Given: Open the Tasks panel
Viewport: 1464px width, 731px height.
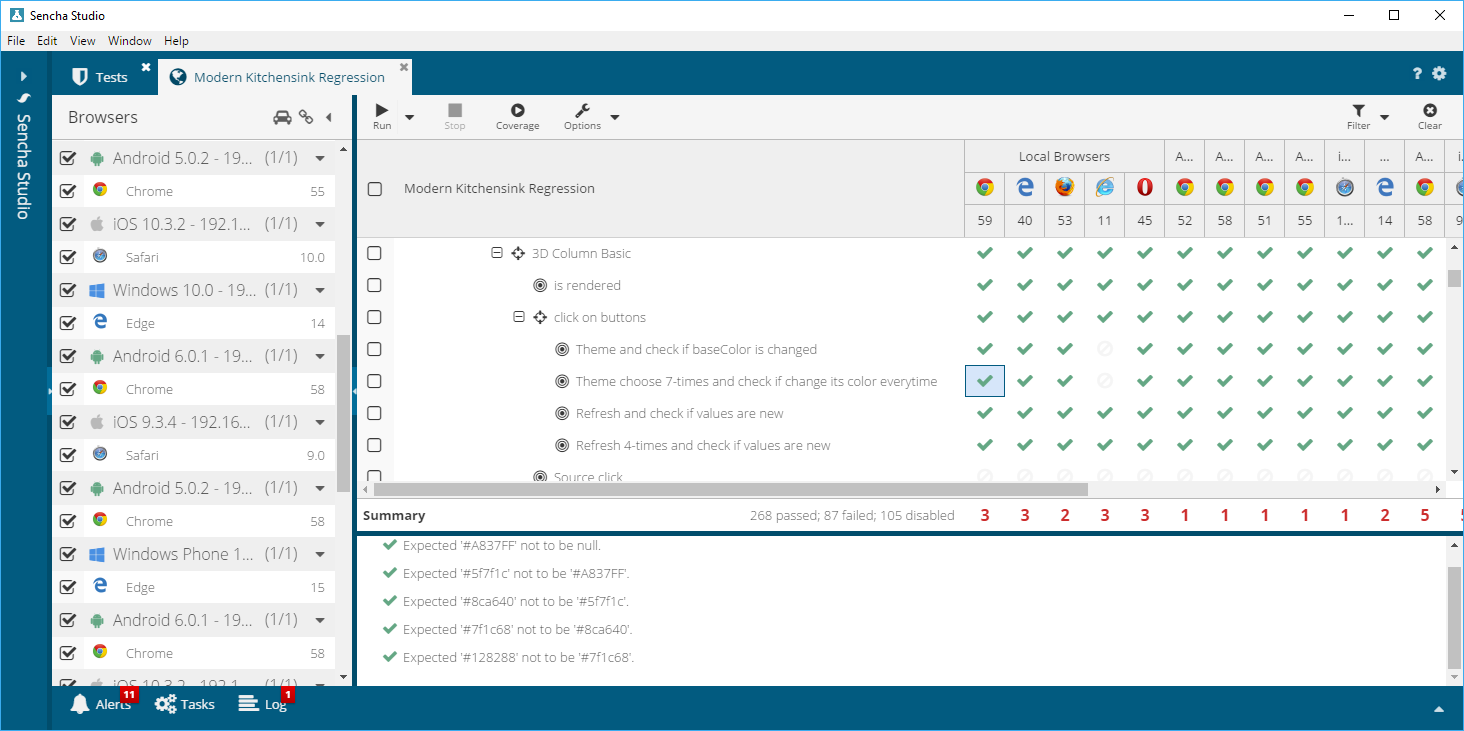Looking at the screenshot, I should coord(185,704).
